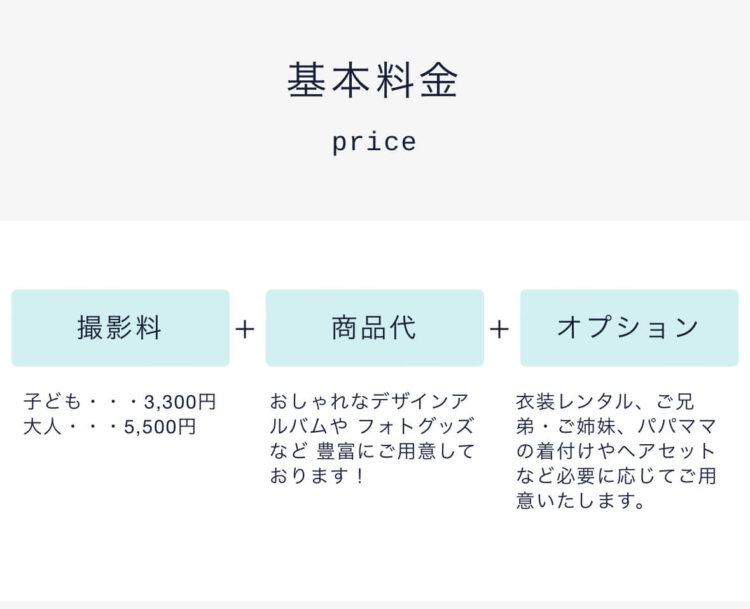The width and height of the screenshot is (750, 609).
Task: Click the text line ルバムや フォトグッズ
Action: point(372,426)
